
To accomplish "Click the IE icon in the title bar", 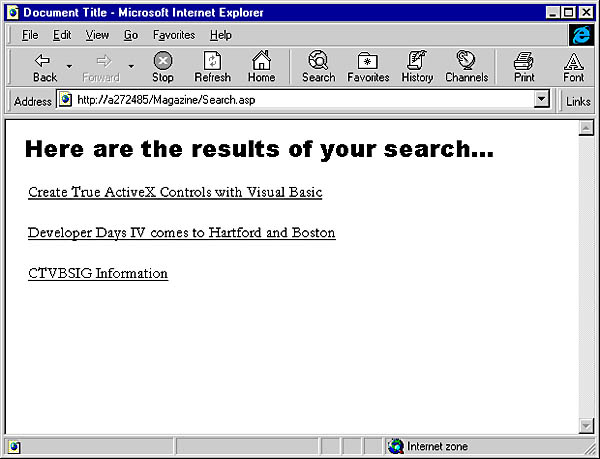I will 13,12.
